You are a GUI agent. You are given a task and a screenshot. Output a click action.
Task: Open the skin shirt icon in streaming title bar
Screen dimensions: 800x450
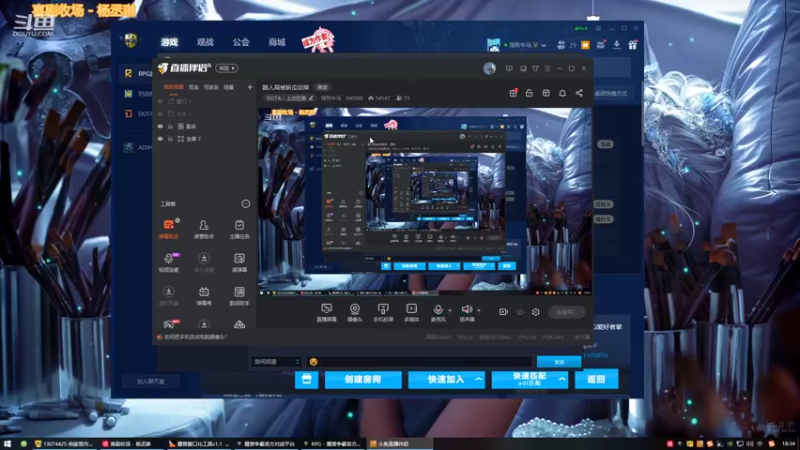click(x=535, y=68)
